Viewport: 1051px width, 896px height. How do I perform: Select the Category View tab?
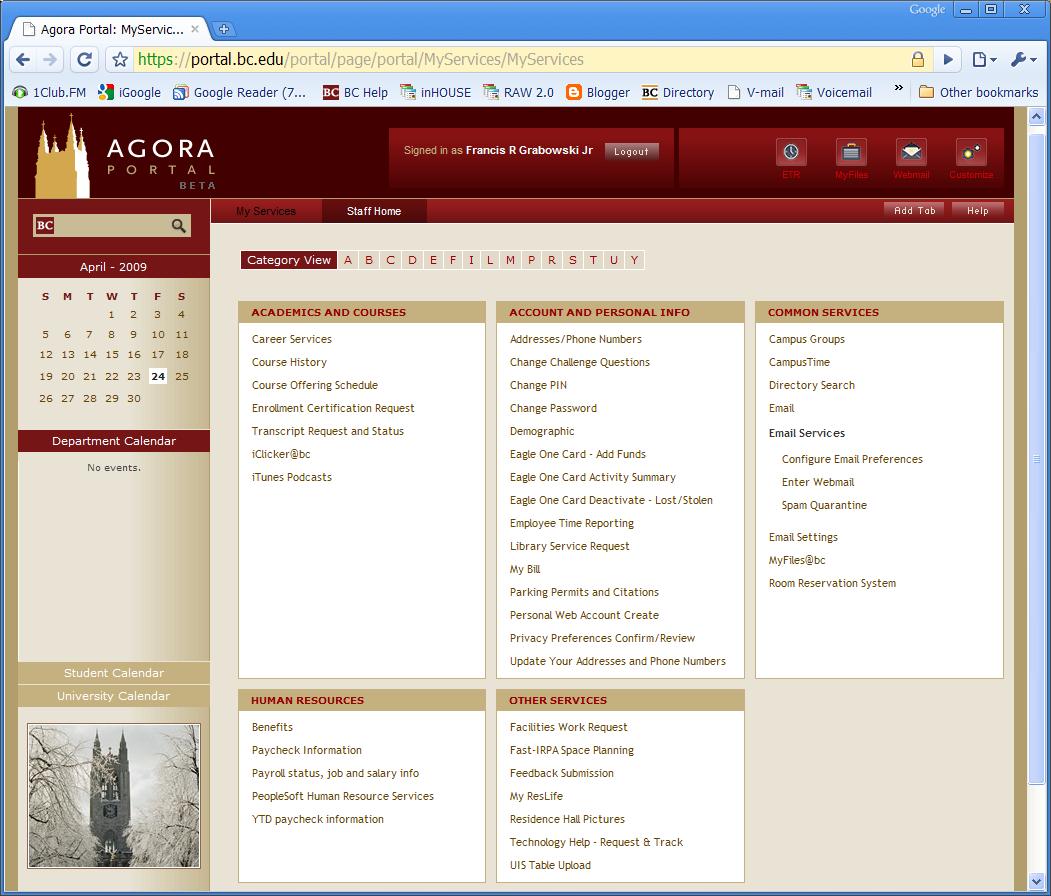(289, 260)
